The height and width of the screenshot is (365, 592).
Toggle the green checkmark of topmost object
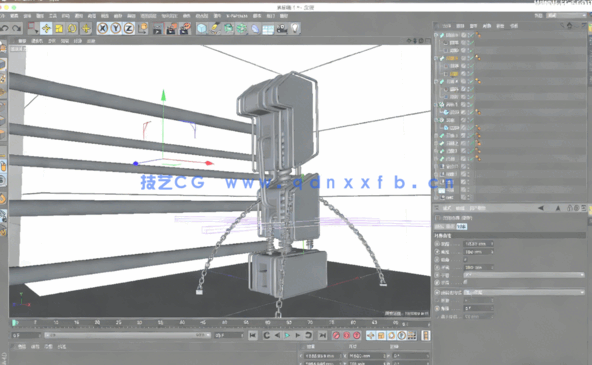471,35
